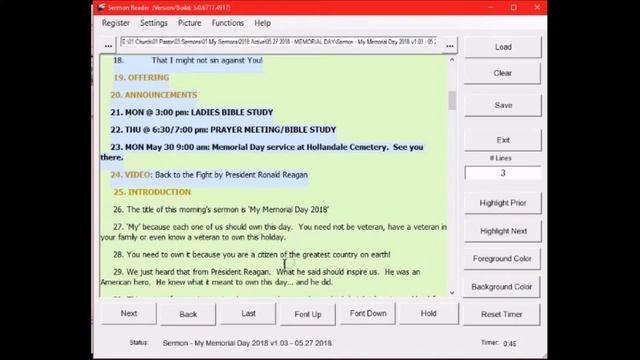Click line 28 'You need to own it'

tap(252, 255)
